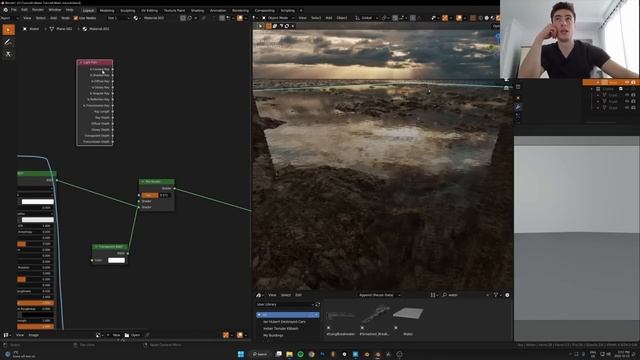Click Plane.002 mesh in breadcrumb
The height and width of the screenshot is (360, 640).
[x=61, y=29]
